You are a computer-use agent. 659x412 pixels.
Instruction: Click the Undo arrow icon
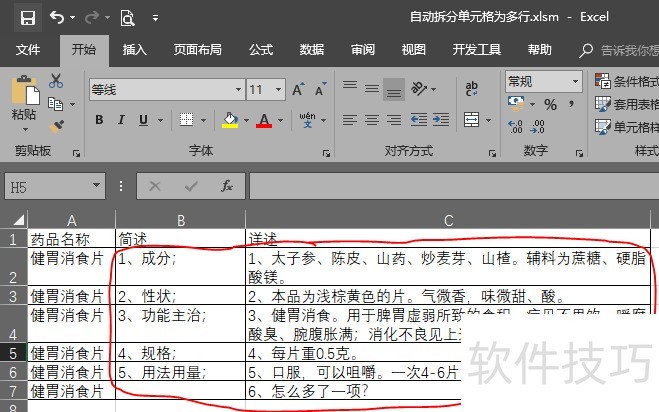pyautogui.click(x=57, y=17)
